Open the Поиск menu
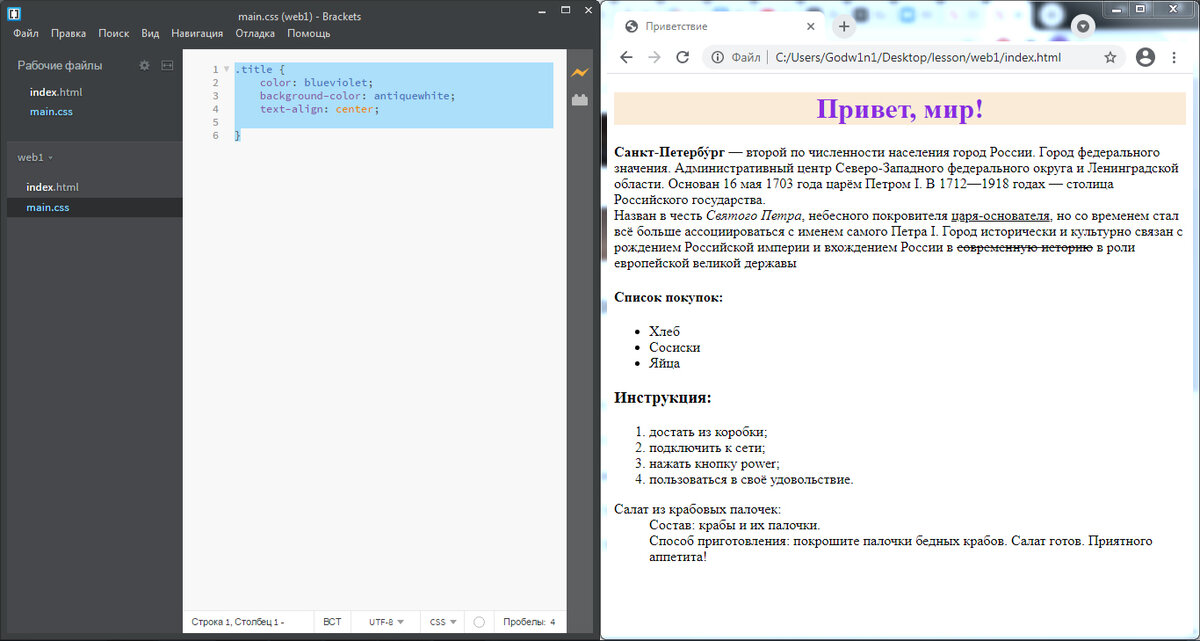Screen dimensions: 1200x641 (114, 33)
